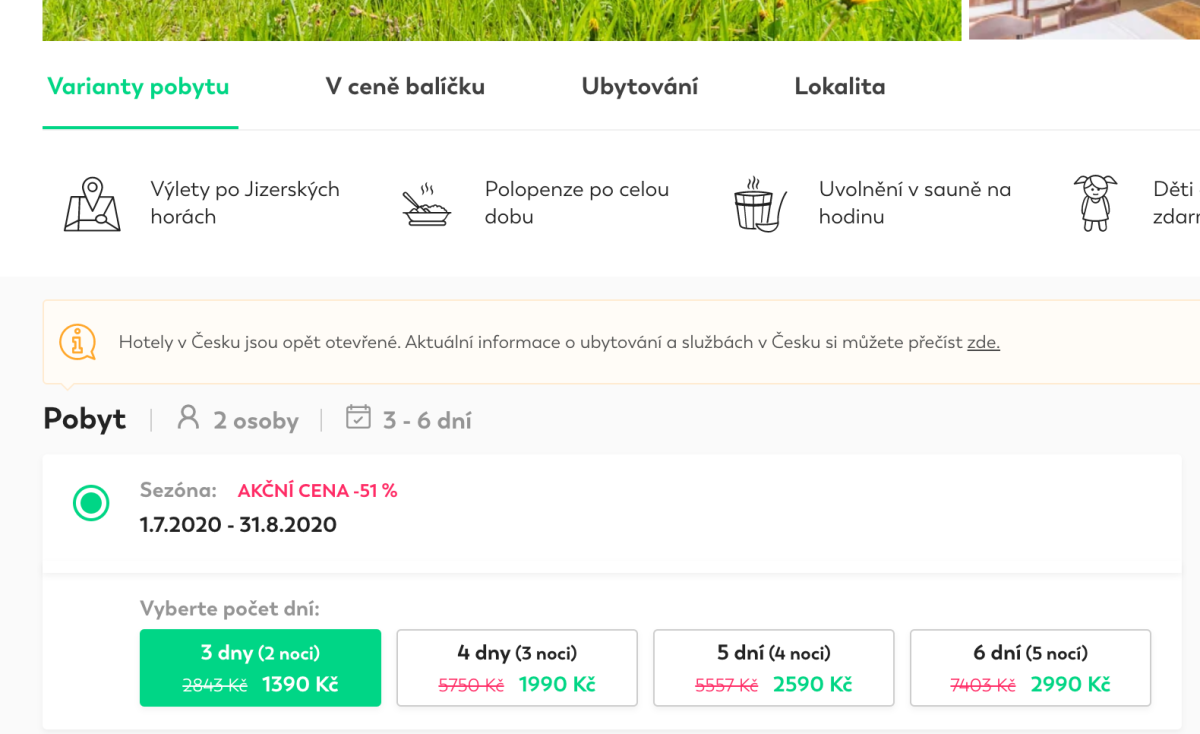
Task: Pick the 6 dní (5 nocí) stay
Action: pyautogui.click(x=1030, y=668)
